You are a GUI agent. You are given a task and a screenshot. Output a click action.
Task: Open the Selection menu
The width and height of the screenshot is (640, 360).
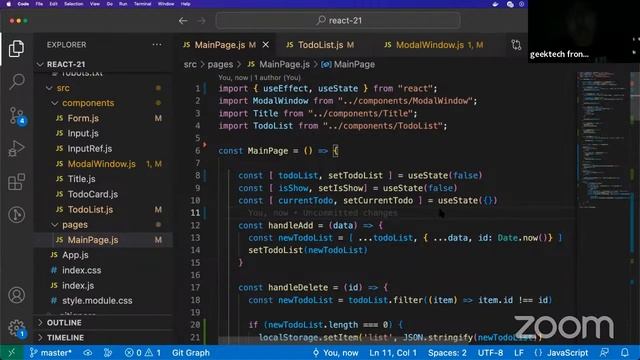[x=74, y=4]
